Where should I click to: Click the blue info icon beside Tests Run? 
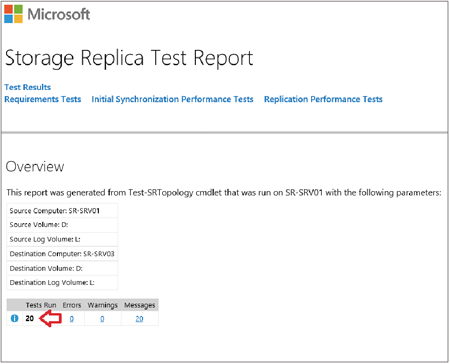pyautogui.click(x=15, y=318)
